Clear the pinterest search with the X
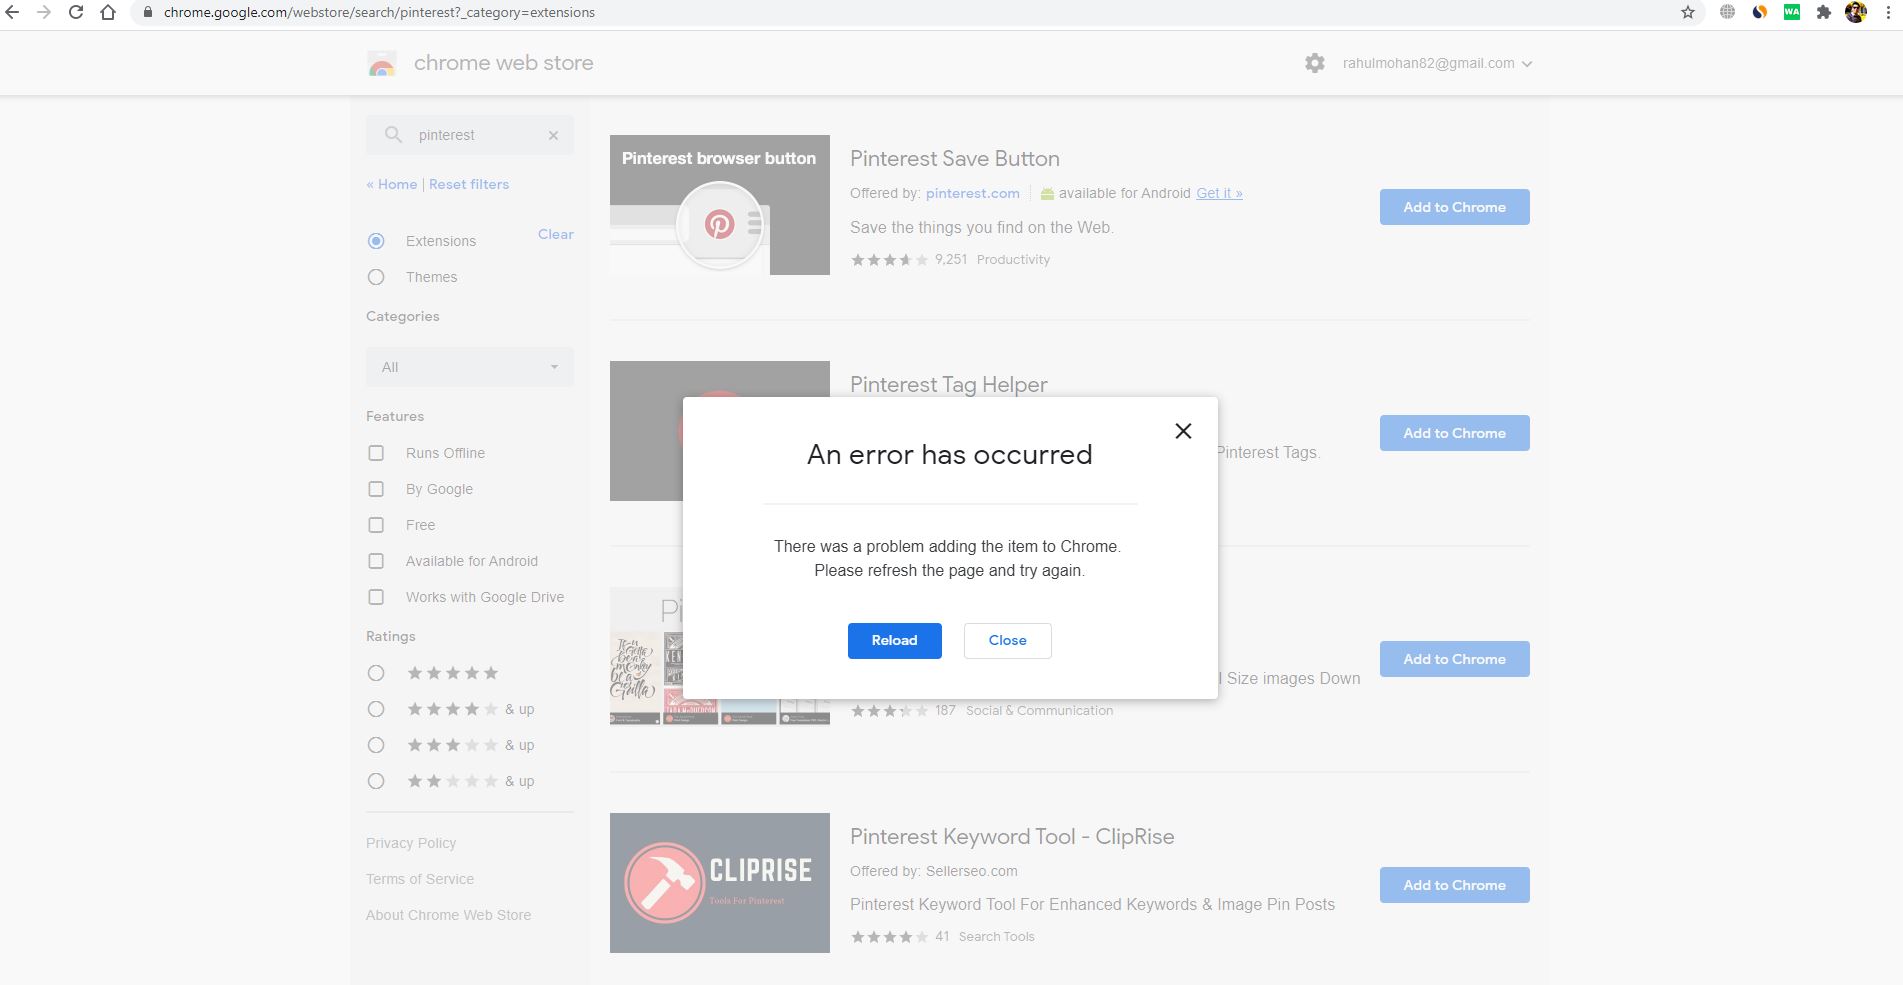 pyautogui.click(x=553, y=135)
